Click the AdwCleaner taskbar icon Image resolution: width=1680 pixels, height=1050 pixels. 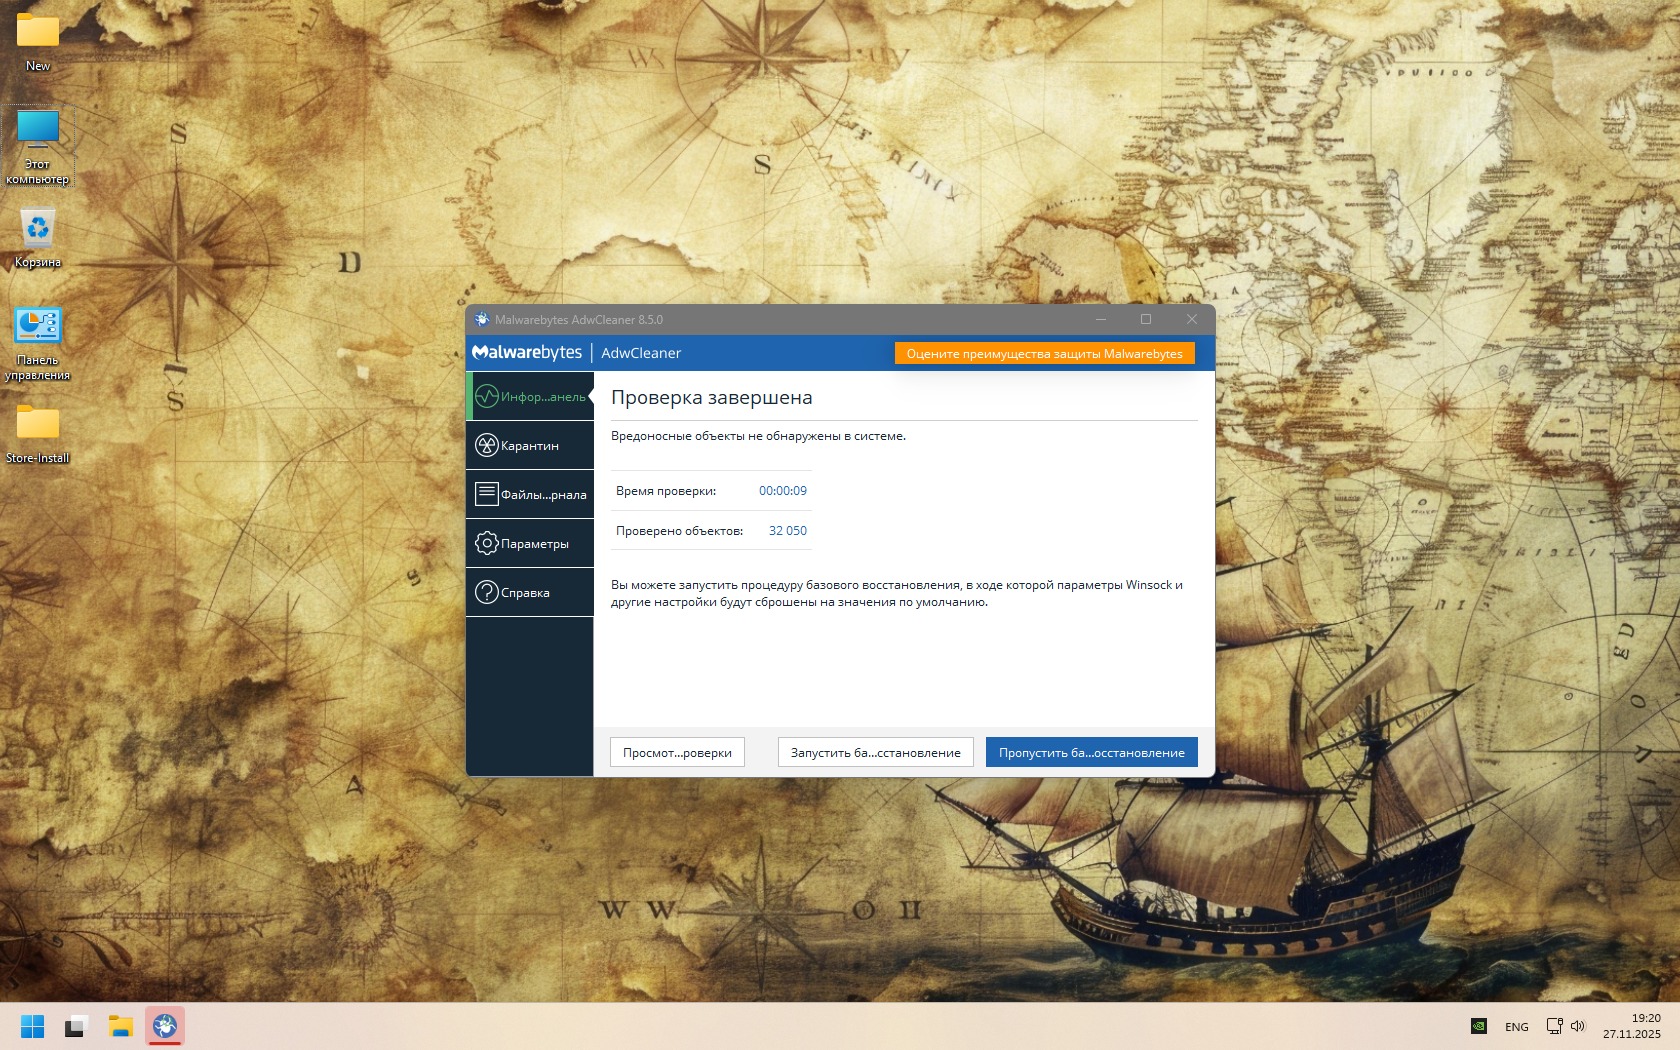165,1026
